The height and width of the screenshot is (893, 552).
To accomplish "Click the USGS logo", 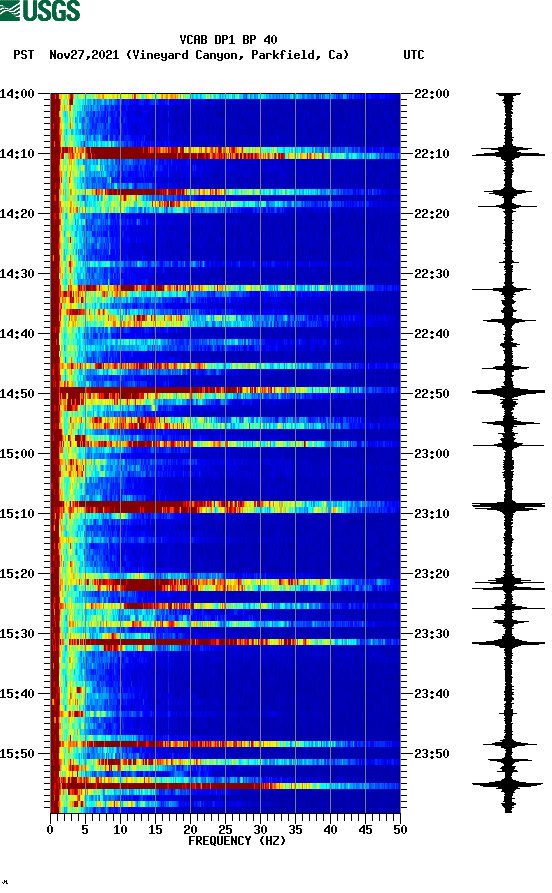I will 40,10.
